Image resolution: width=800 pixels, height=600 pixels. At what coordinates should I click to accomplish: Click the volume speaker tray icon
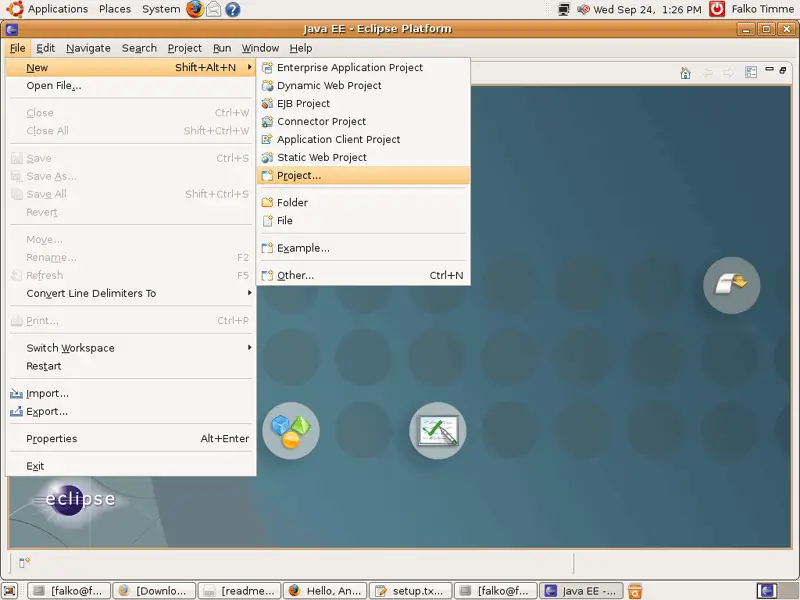[583, 9]
